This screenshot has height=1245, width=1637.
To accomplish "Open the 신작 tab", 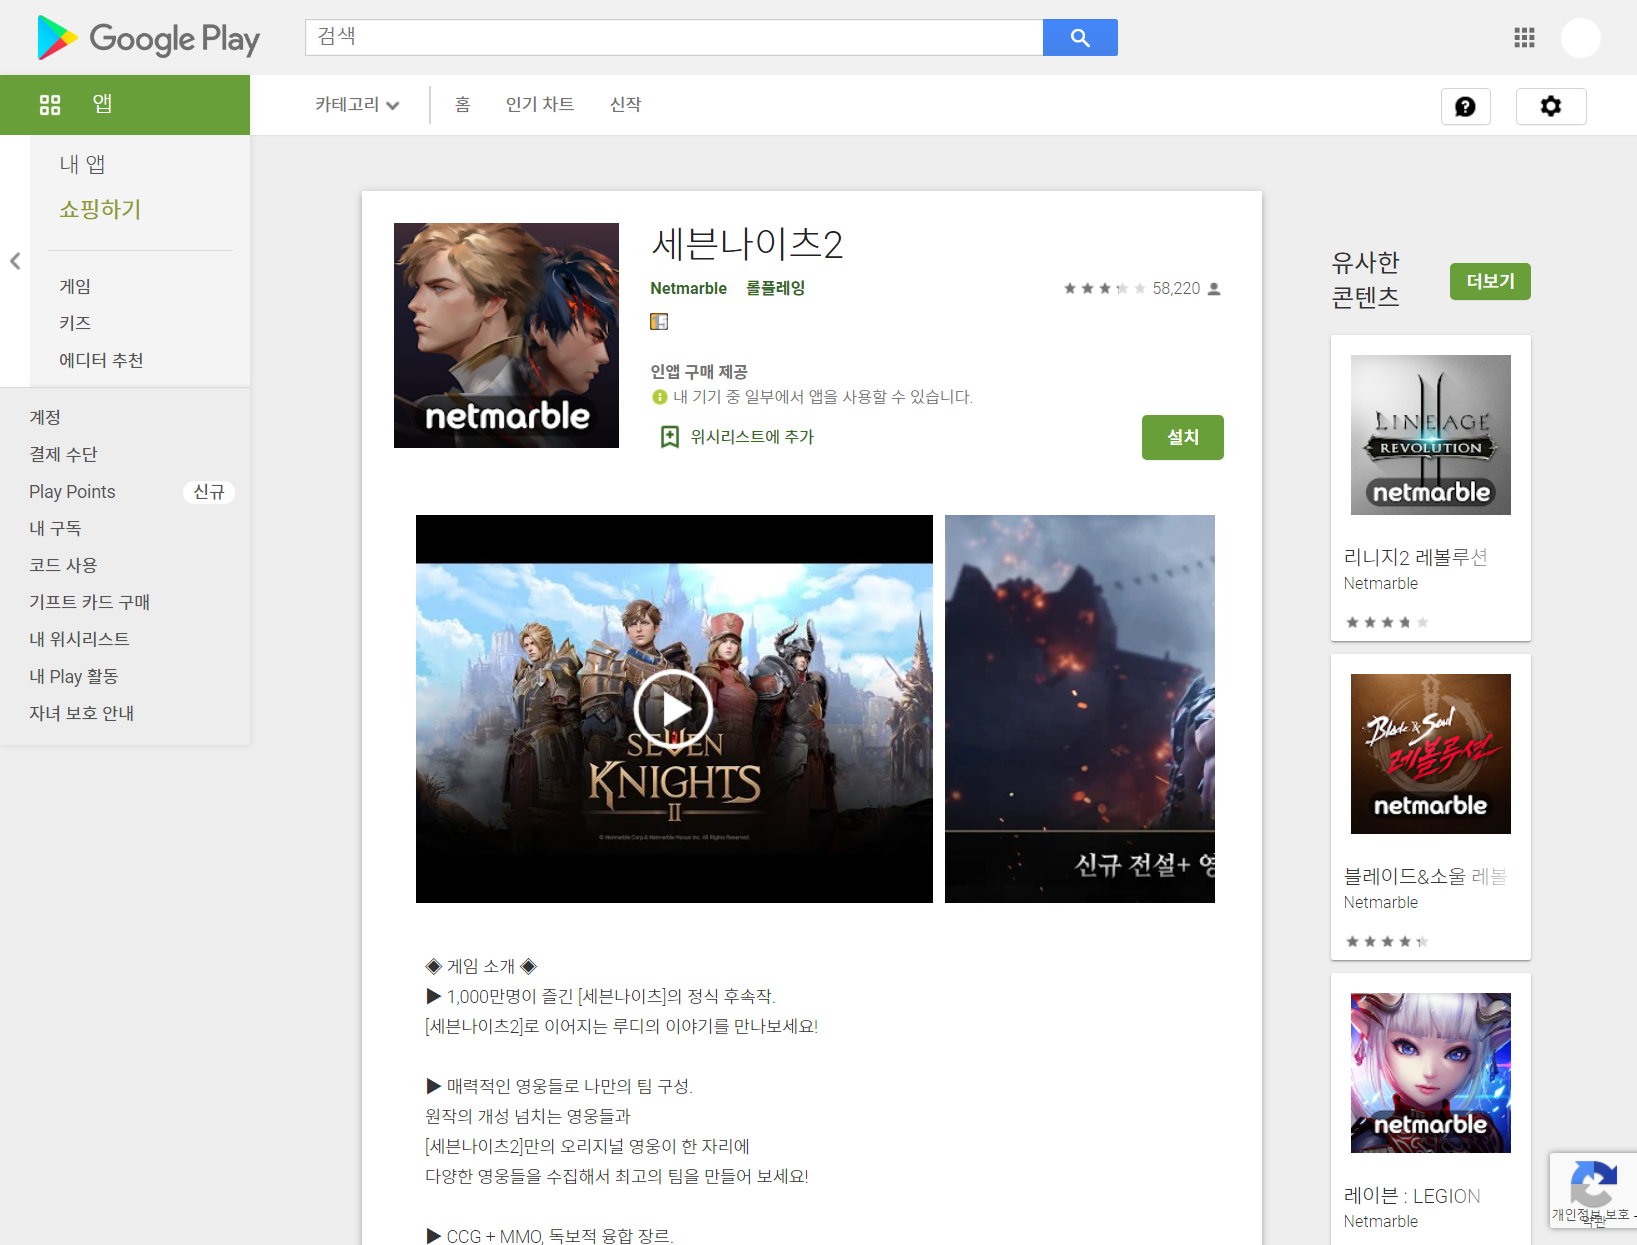I will (x=626, y=105).
